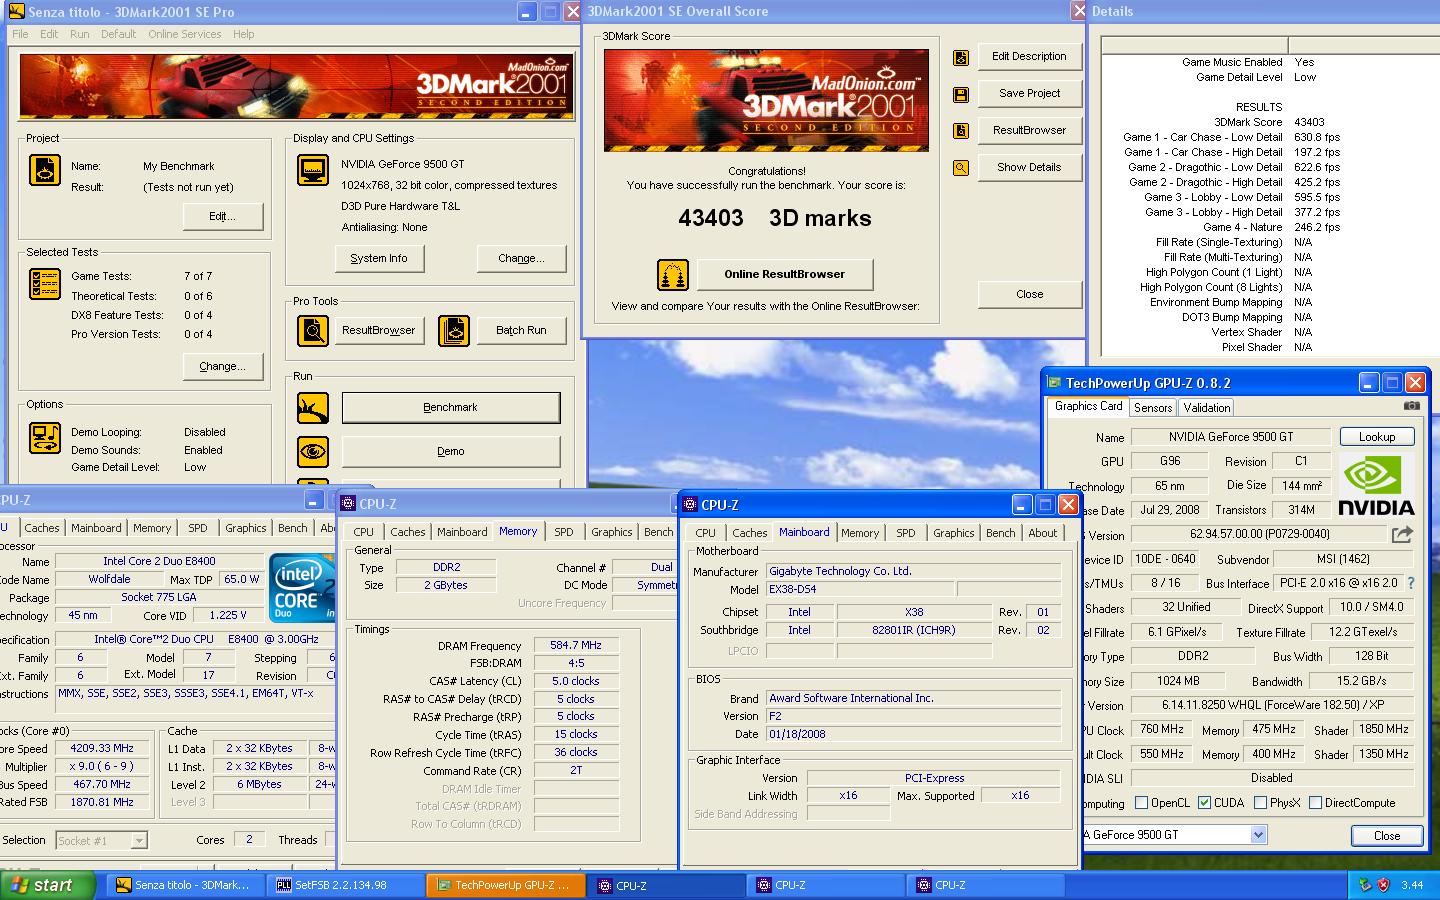Click the Windows Start button
Screen dimensions: 1440x900
pyautogui.click(x=48, y=885)
